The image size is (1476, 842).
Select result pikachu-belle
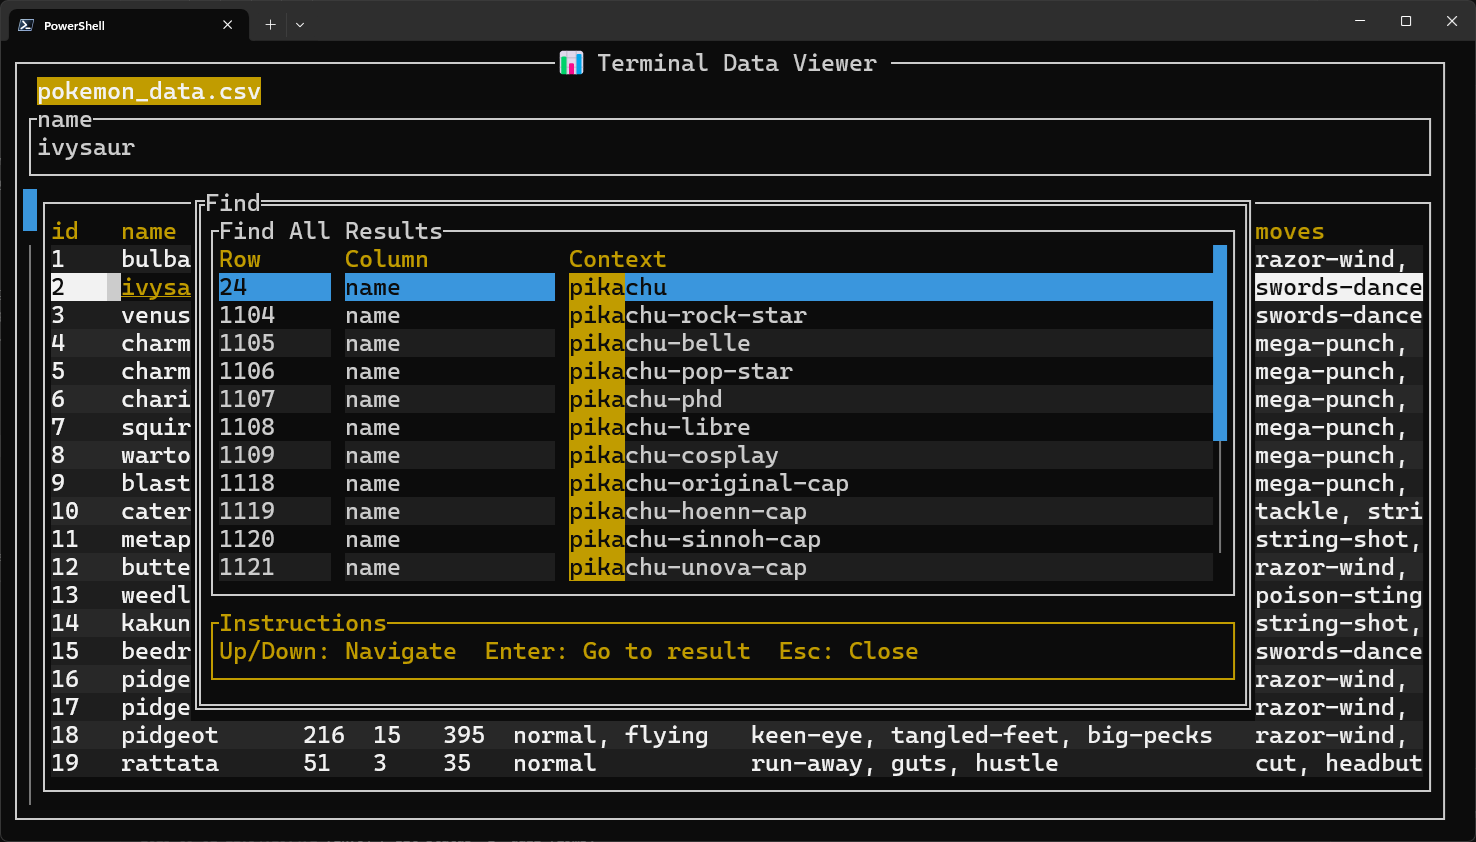[716, 343]
